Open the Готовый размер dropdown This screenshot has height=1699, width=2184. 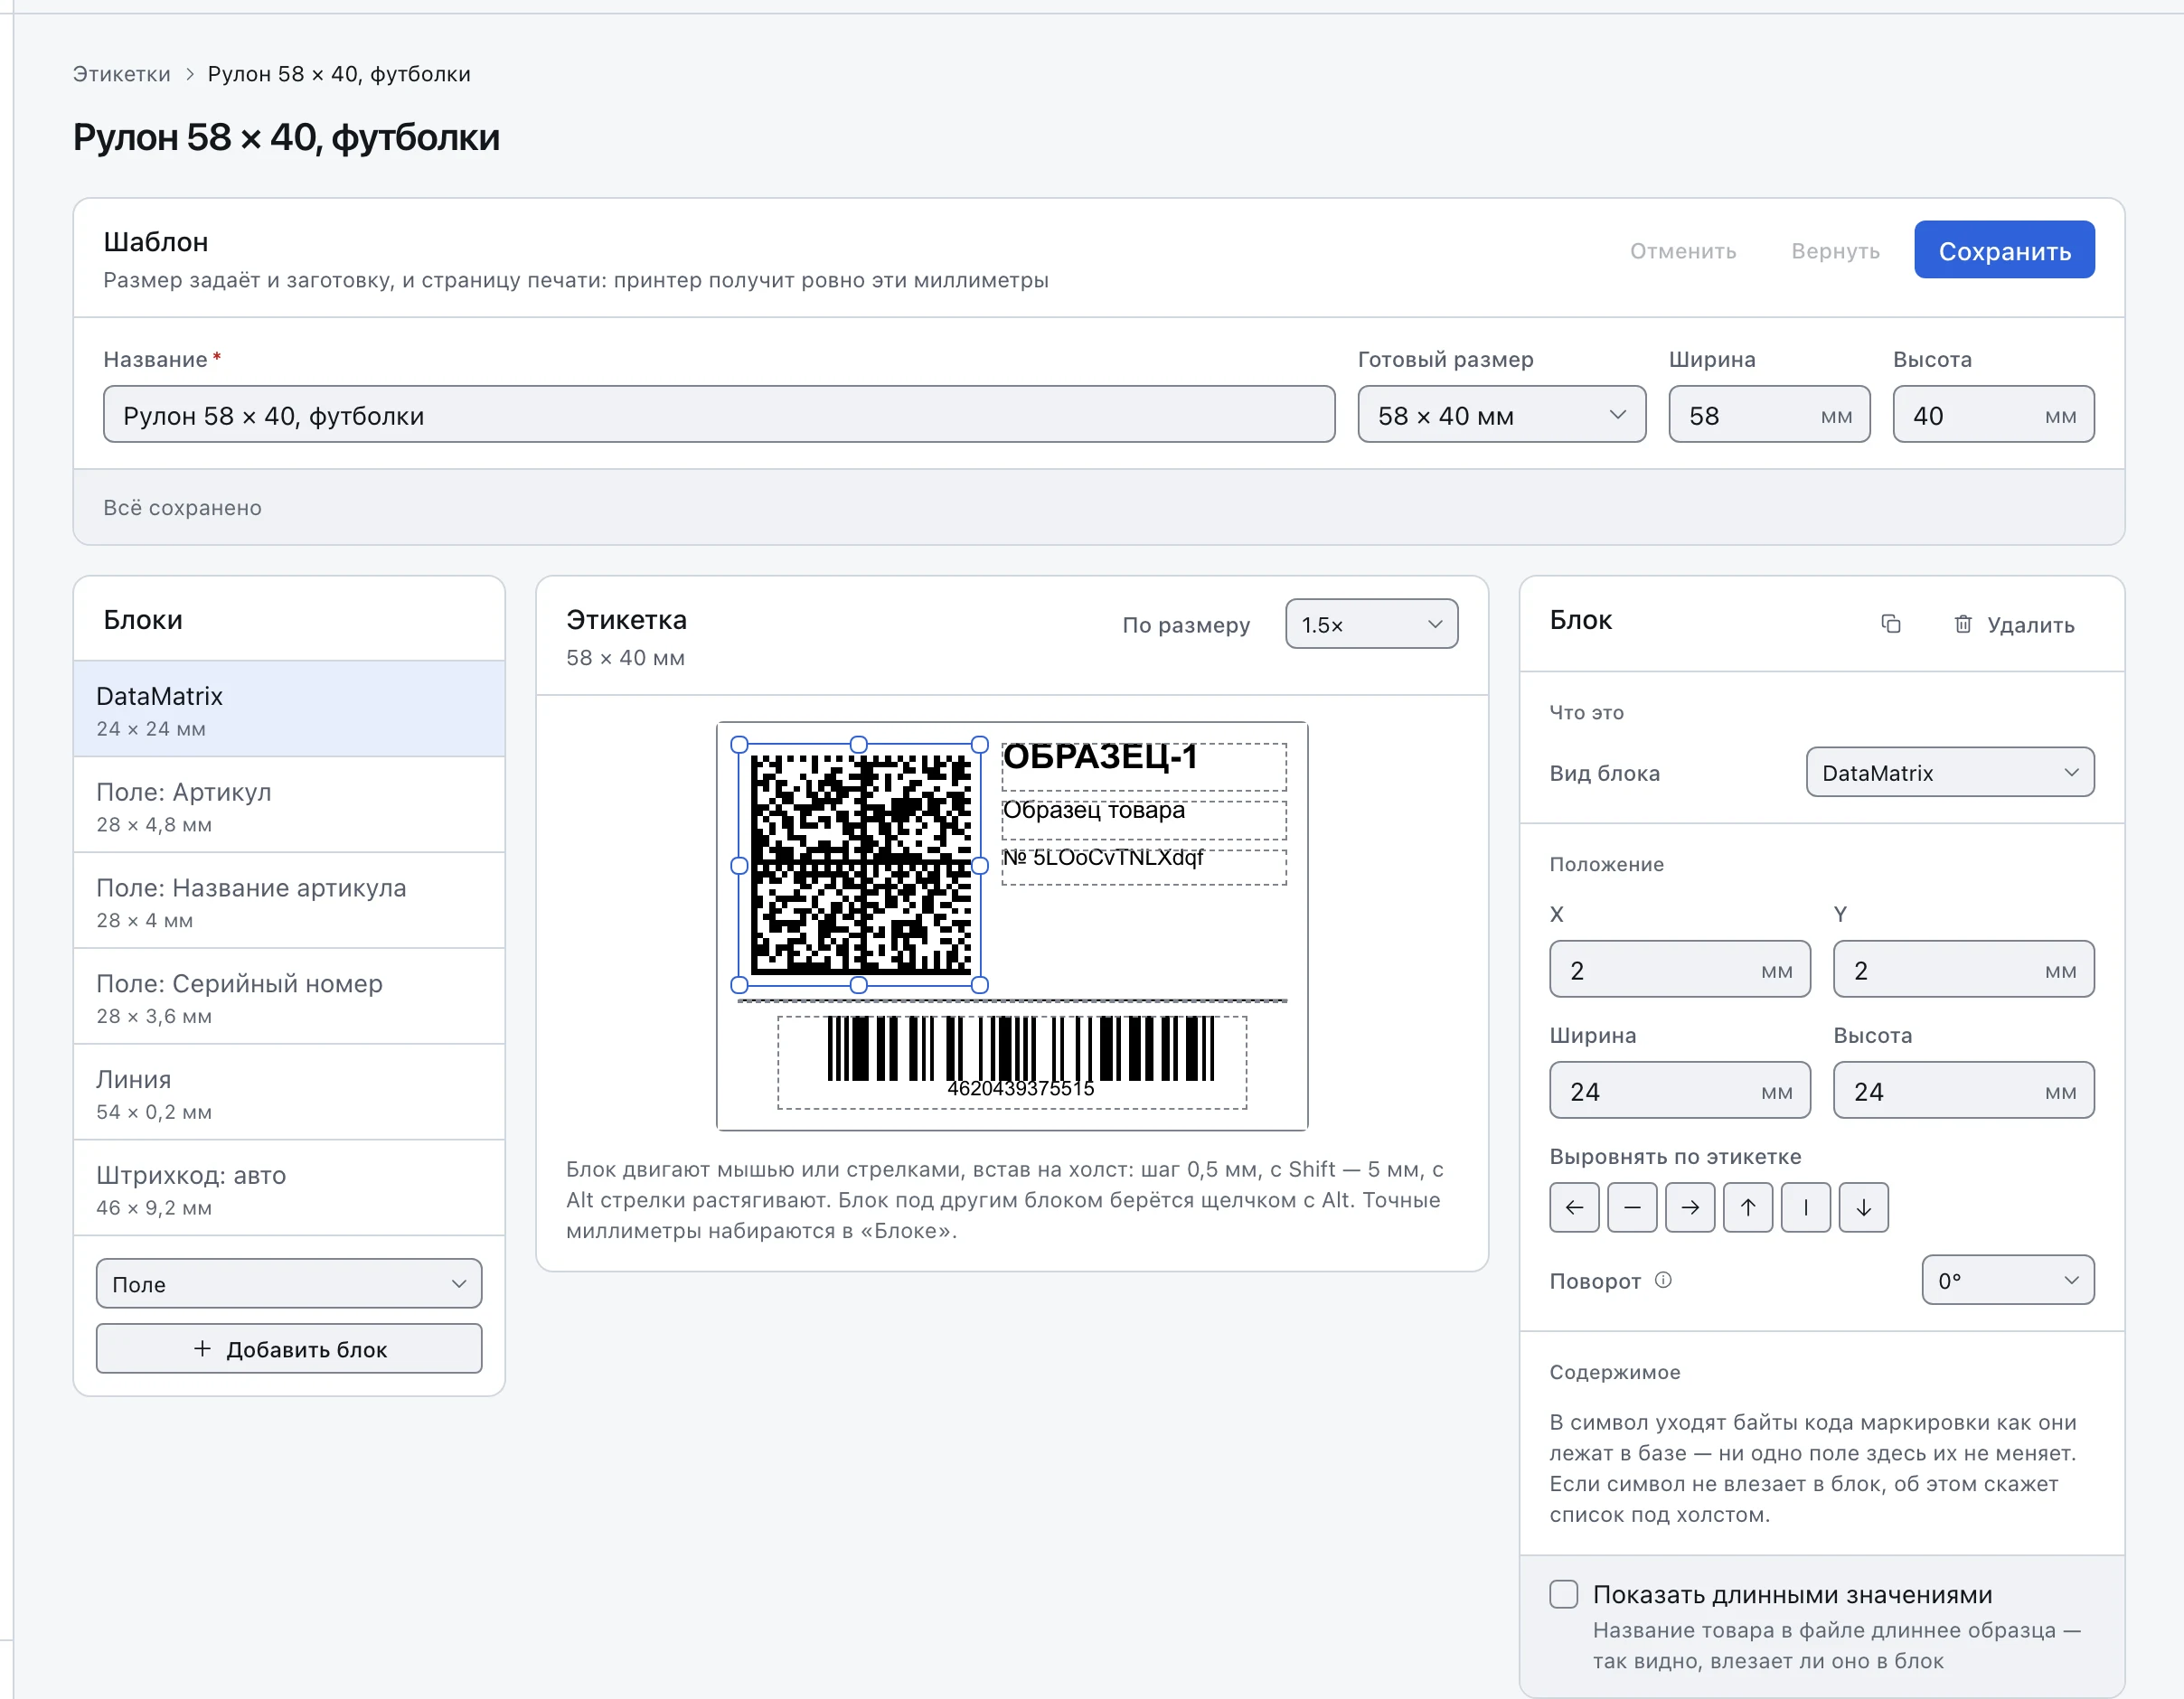(1501, 415)
